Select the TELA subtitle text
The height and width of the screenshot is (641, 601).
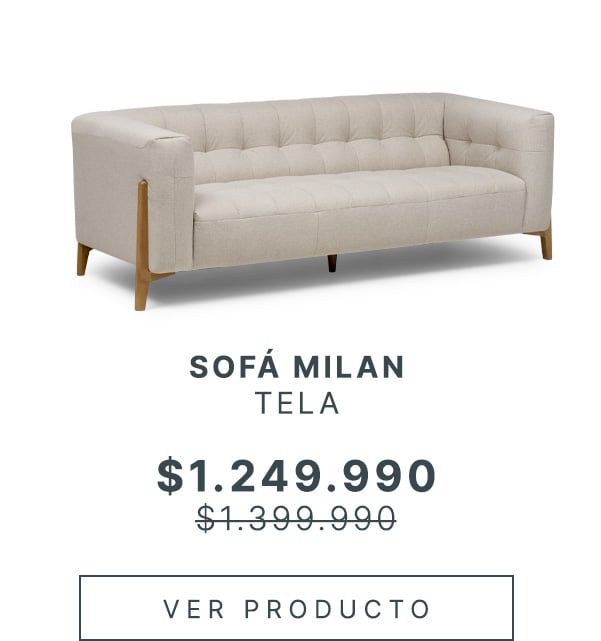pyautogui.click(x=297, y=403)
